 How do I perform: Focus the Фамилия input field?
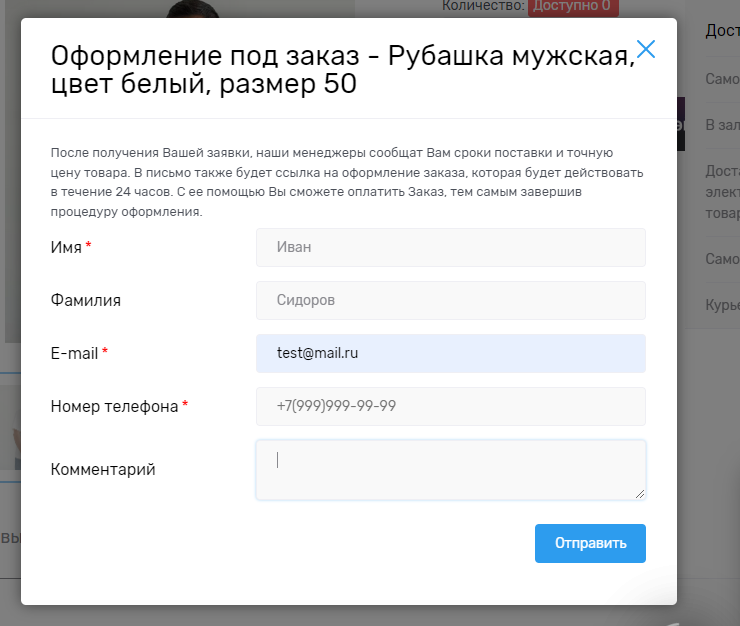(x=450, y=300)
